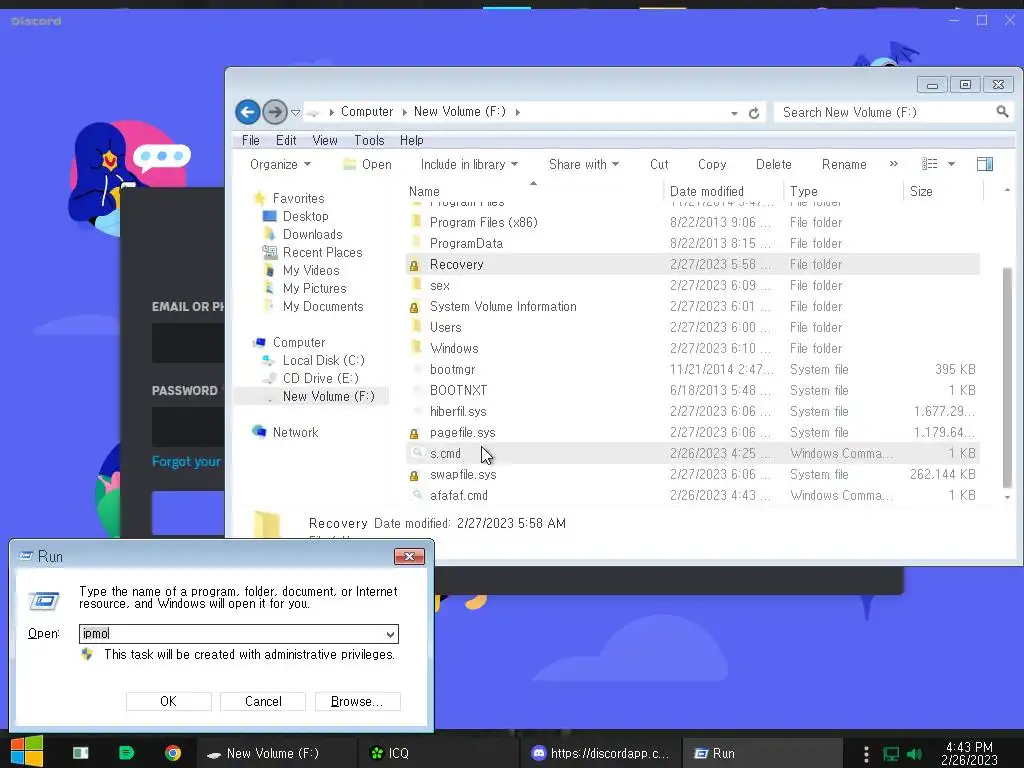Click the volume speaker icon in tray
Screen dimensions: 1024x768
click(x=914, y=754)
